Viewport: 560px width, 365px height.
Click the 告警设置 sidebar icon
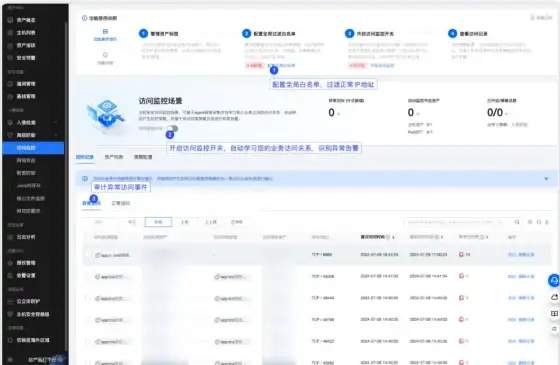10,275
